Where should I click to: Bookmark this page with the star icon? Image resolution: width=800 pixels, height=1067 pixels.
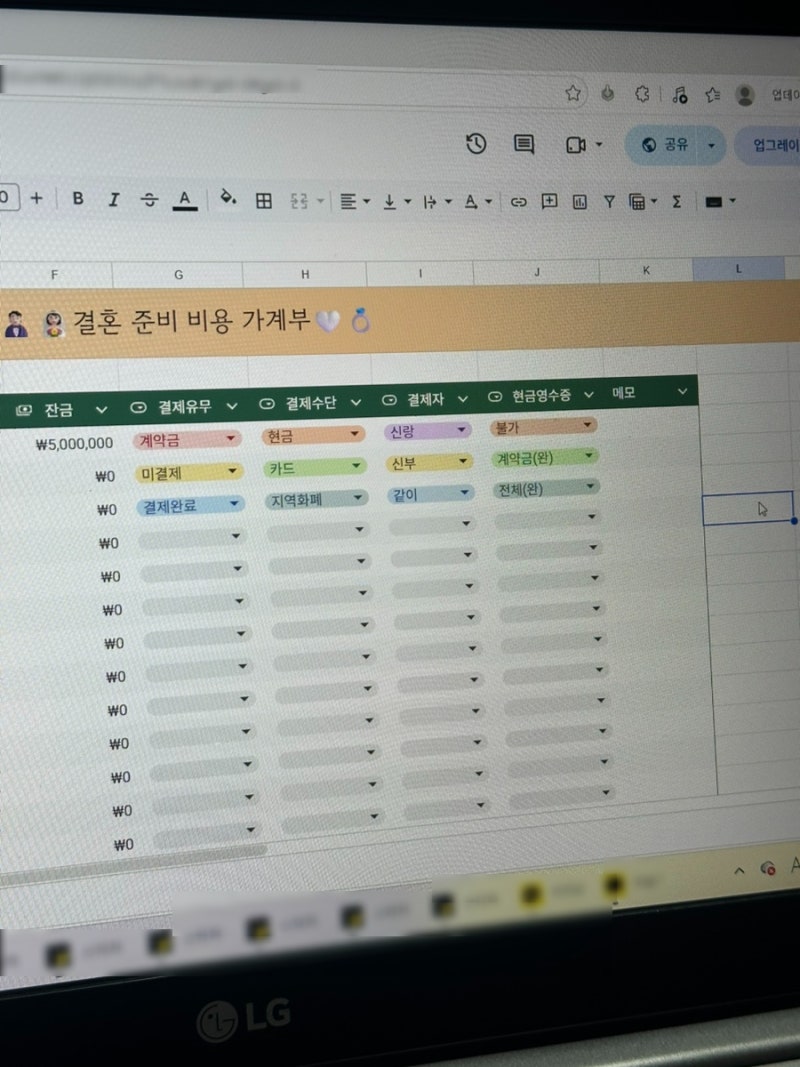(573, 93)
